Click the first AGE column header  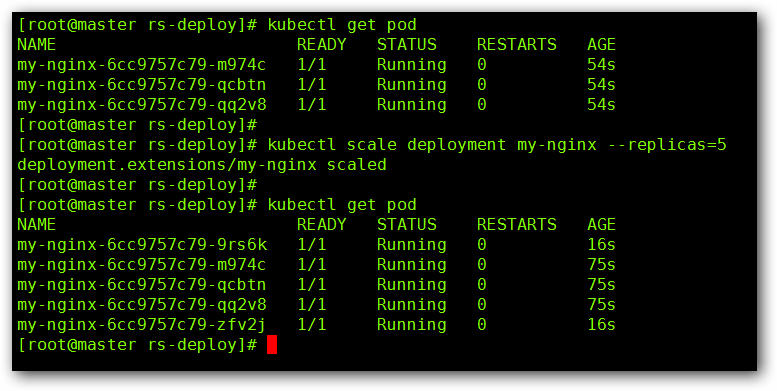pos(602,45)
